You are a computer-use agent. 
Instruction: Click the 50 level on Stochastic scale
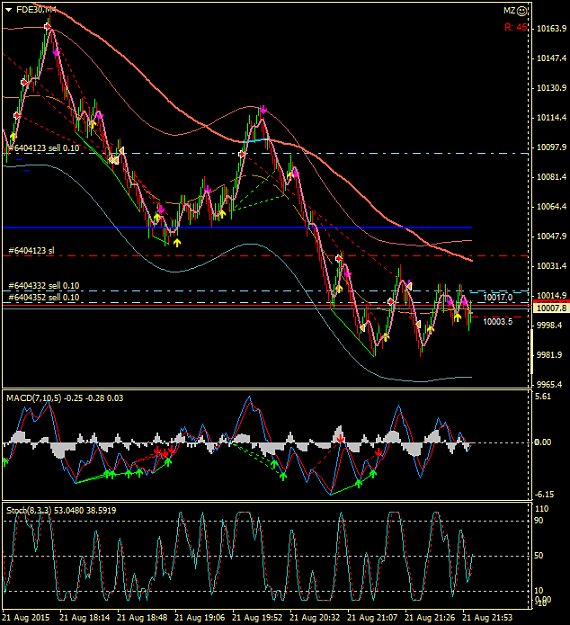pos(539,556)
